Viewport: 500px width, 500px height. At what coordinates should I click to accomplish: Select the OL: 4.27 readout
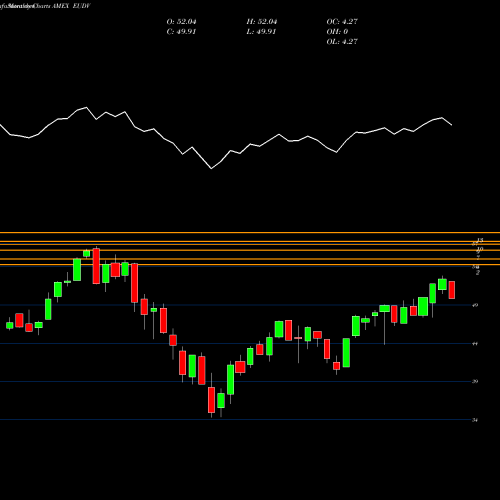[342, 42]
